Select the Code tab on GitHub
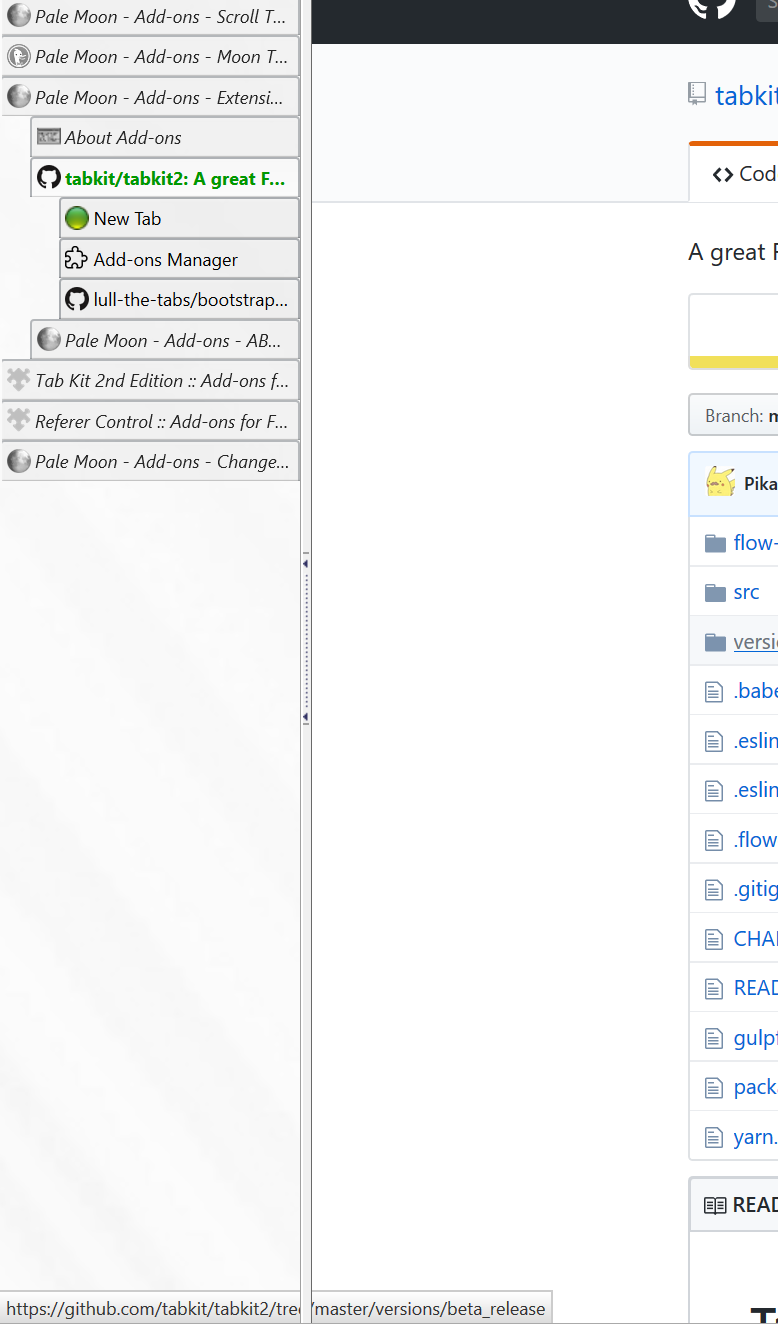The height and width of the screenshot is (1324, 778). pyautogui.click(x=744, y=174)
